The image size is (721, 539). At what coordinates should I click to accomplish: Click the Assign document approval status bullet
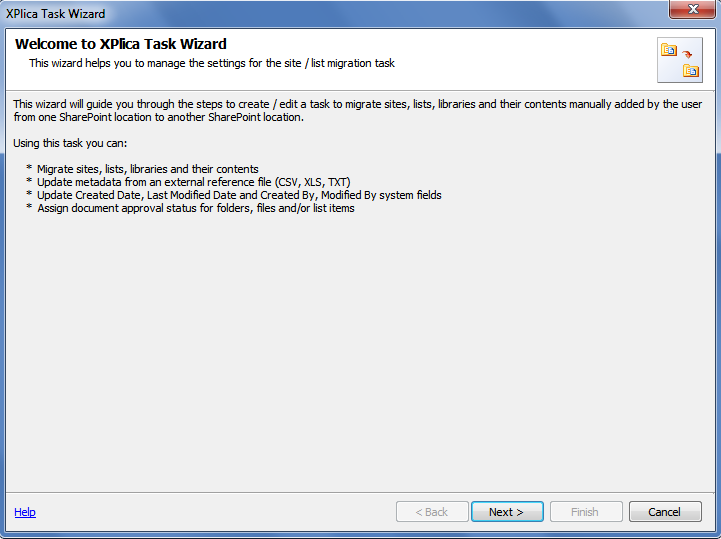[x=196, y=208]
